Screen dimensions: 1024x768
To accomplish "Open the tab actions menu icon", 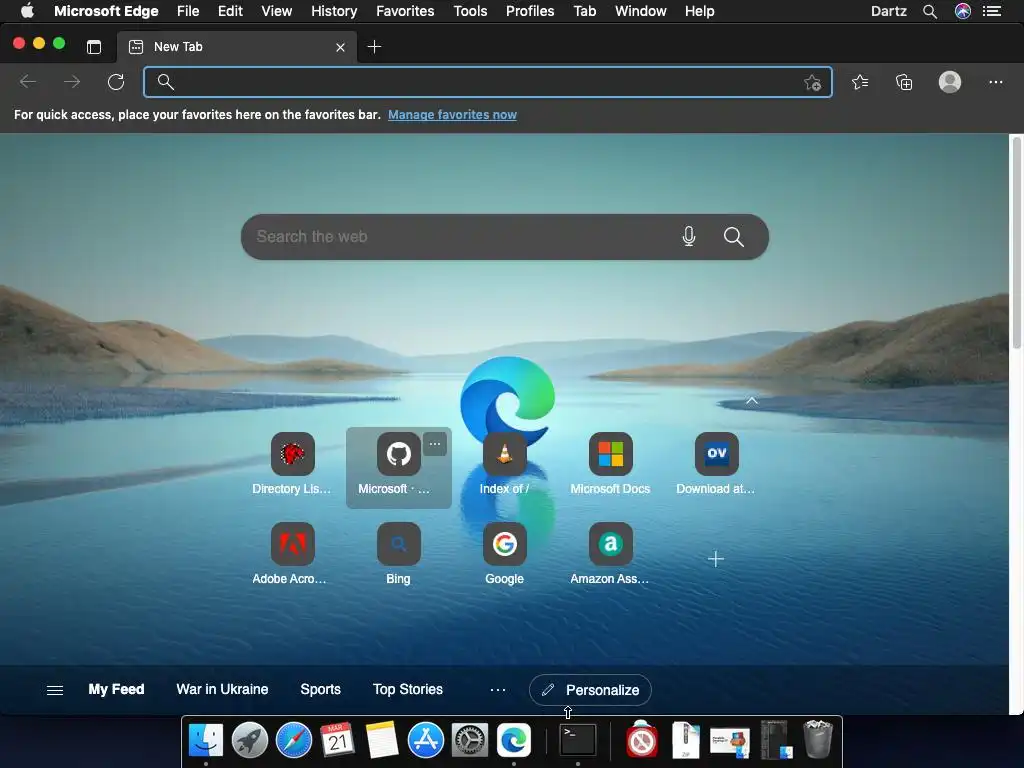I will click(x=94, y=47).
